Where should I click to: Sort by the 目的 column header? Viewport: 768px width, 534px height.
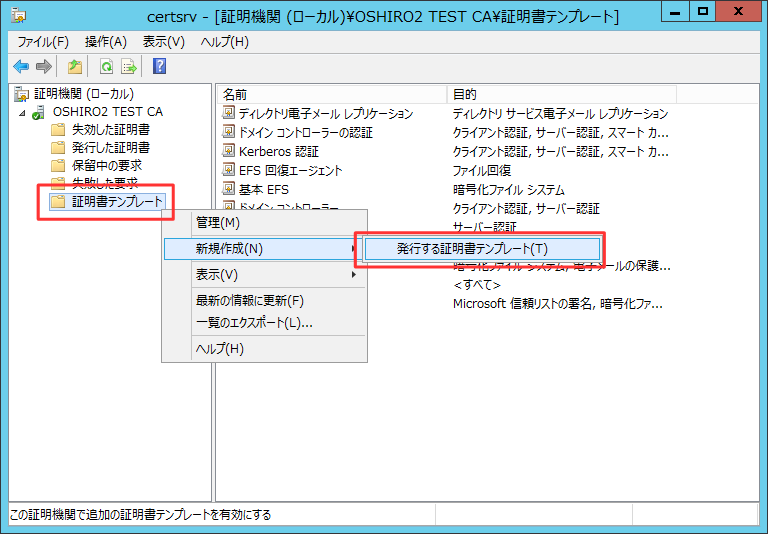click(x=562, y=94)
